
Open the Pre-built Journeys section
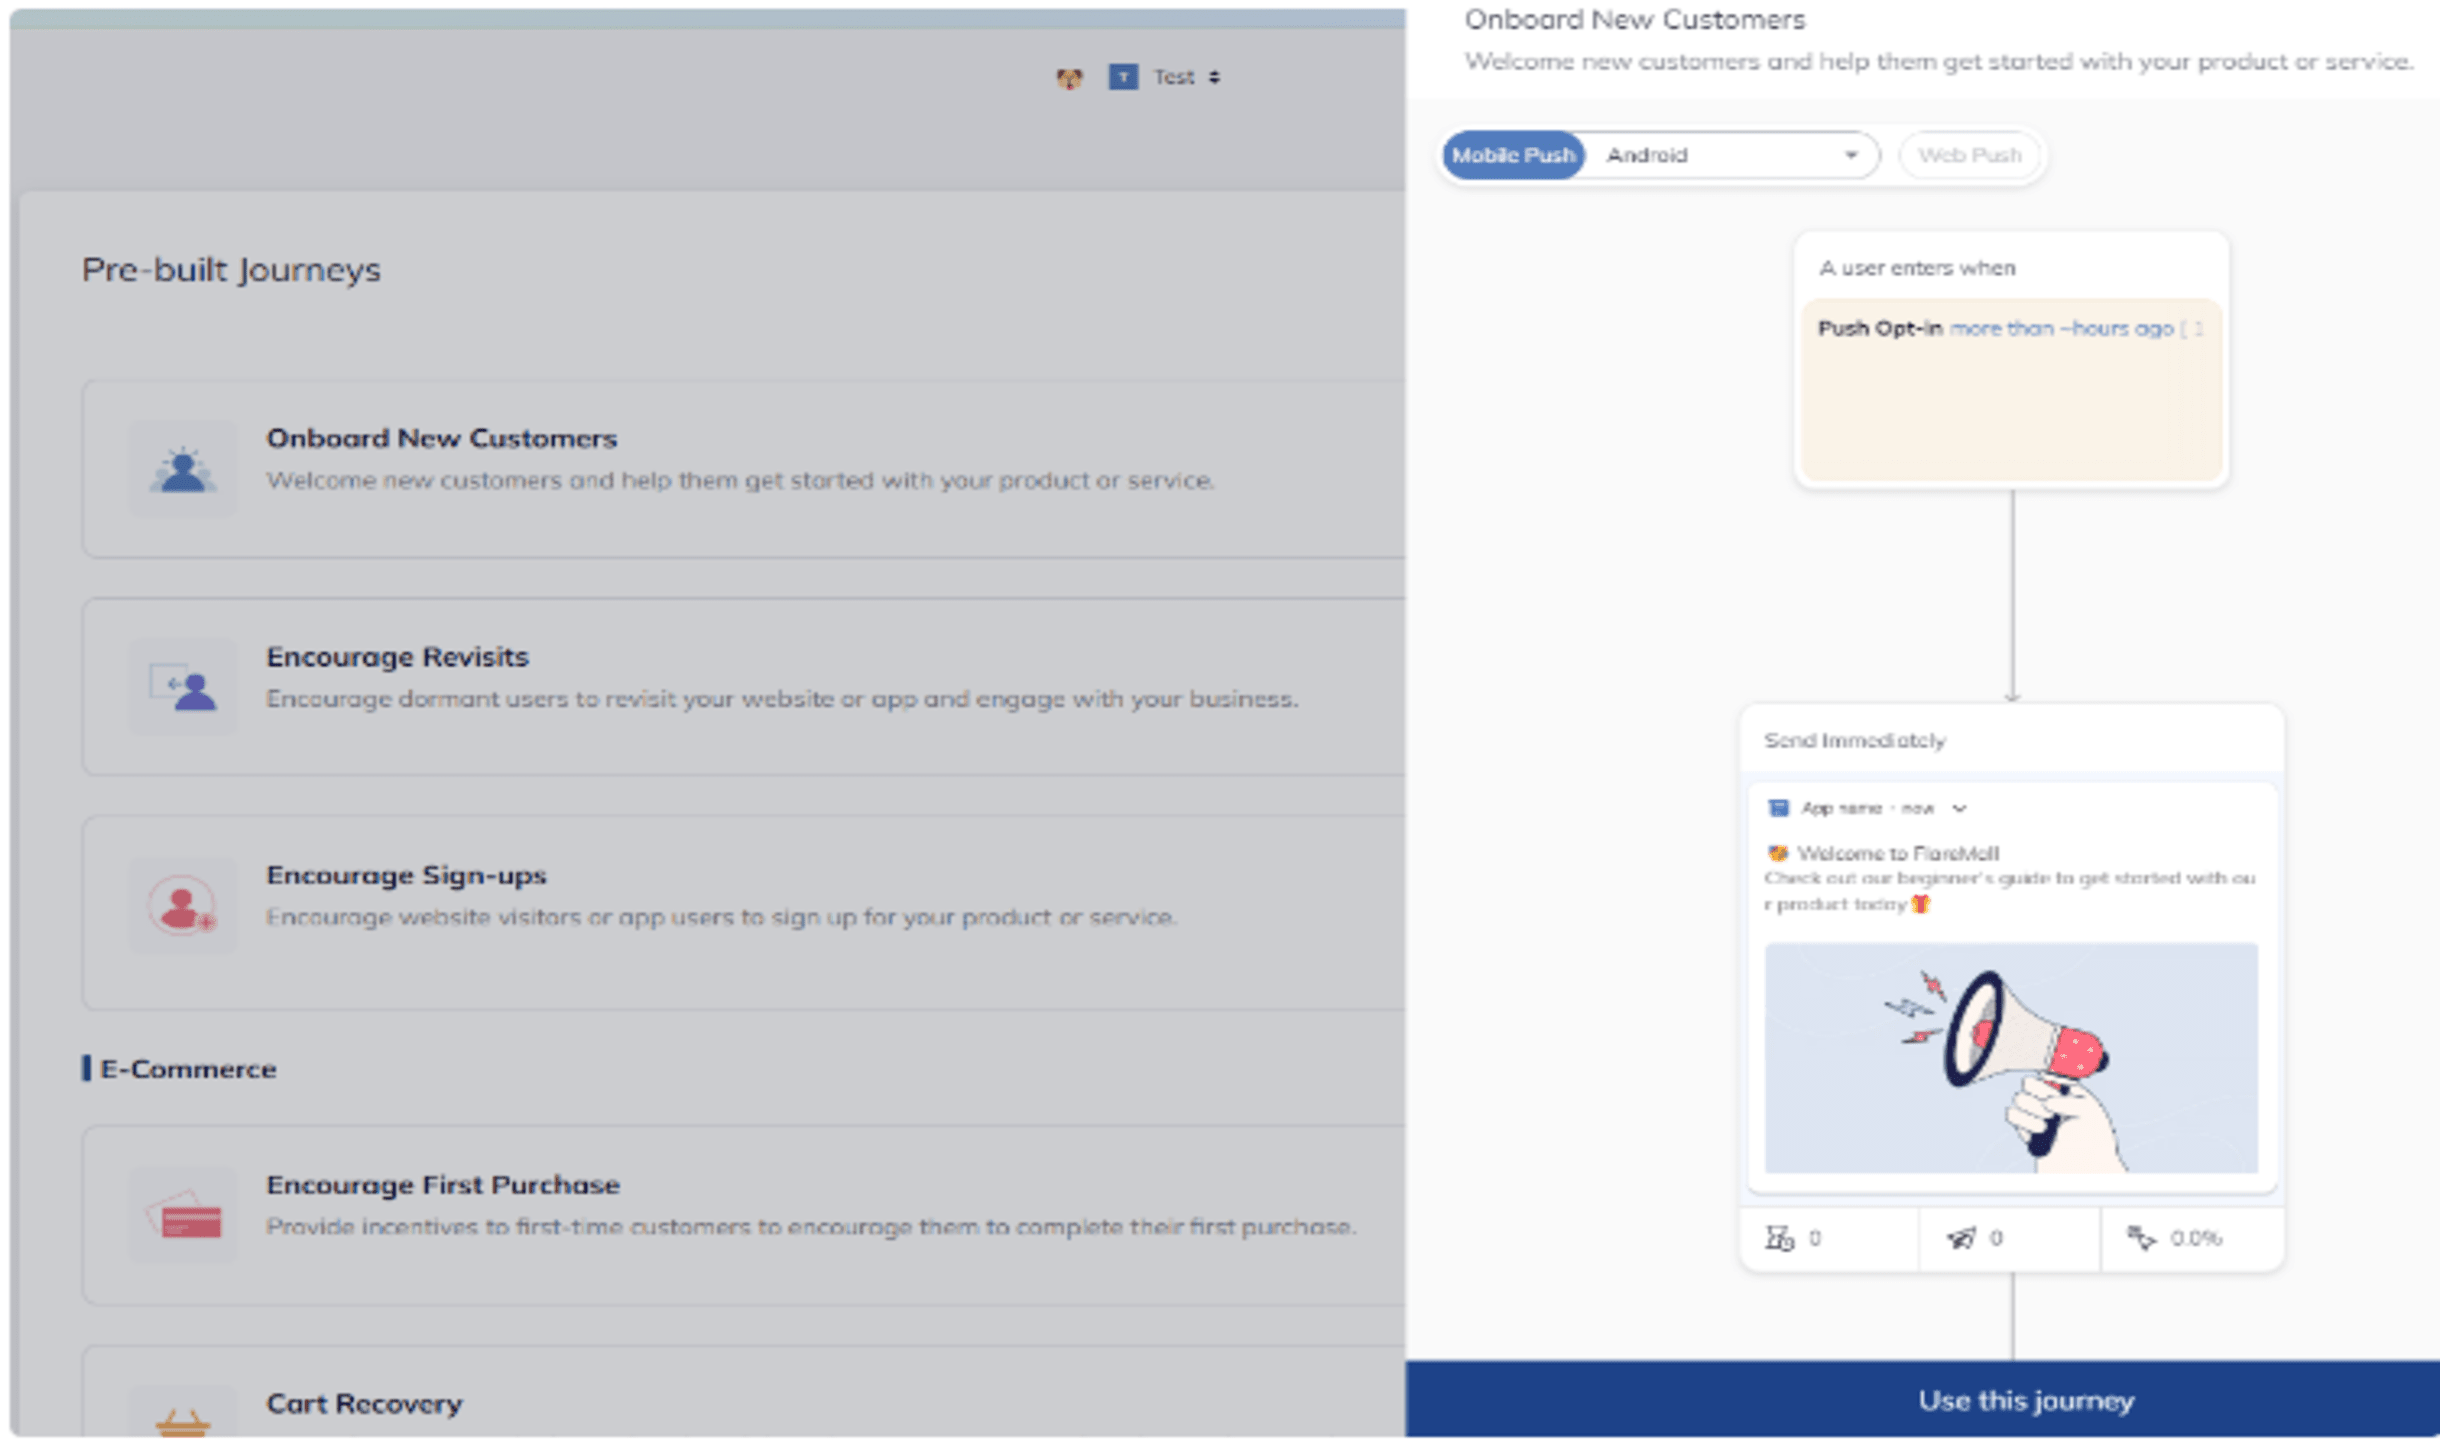(230, 268)
